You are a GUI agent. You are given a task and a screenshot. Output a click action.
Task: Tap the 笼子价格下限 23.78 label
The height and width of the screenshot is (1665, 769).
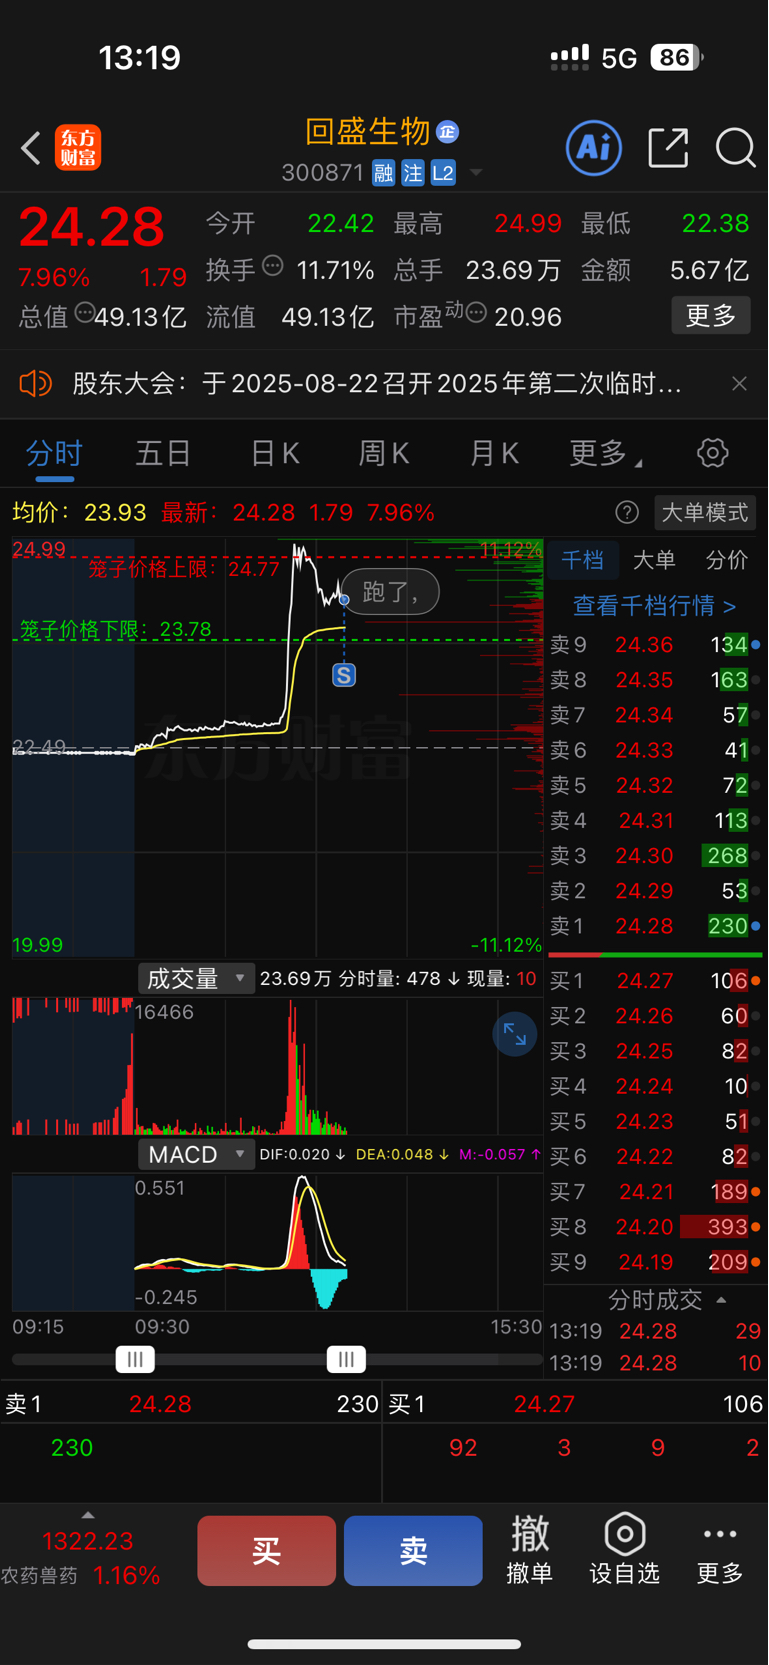(x=115, y=629)
